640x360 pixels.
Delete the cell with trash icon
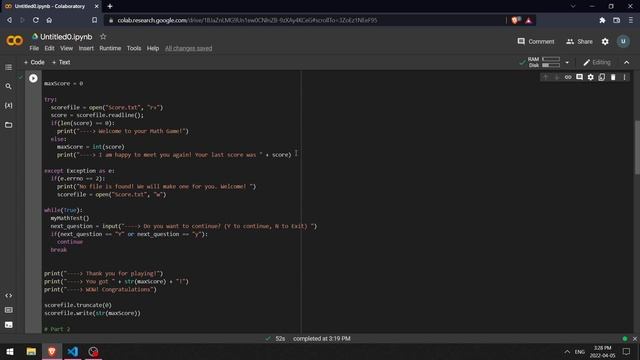point(613,77)
